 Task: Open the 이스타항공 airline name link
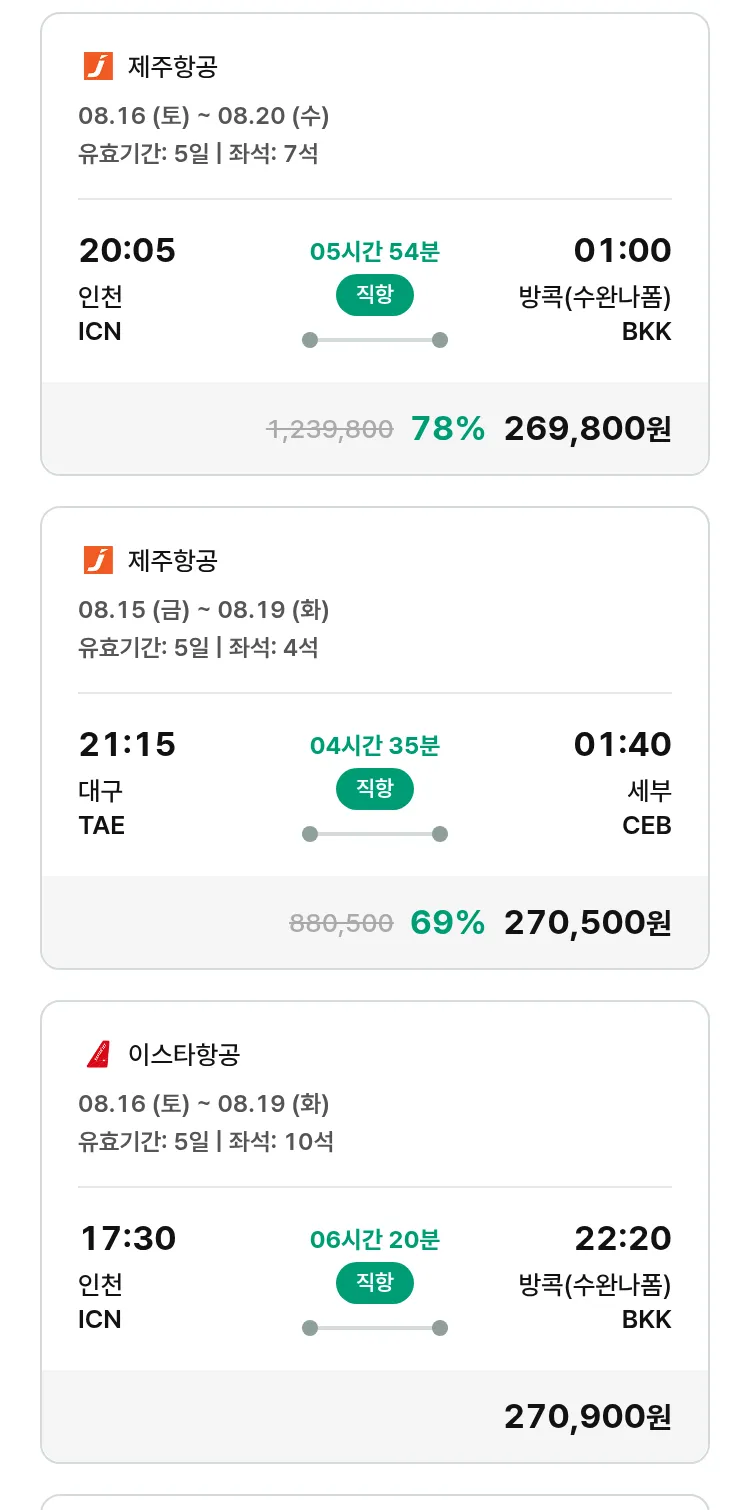184,1054
